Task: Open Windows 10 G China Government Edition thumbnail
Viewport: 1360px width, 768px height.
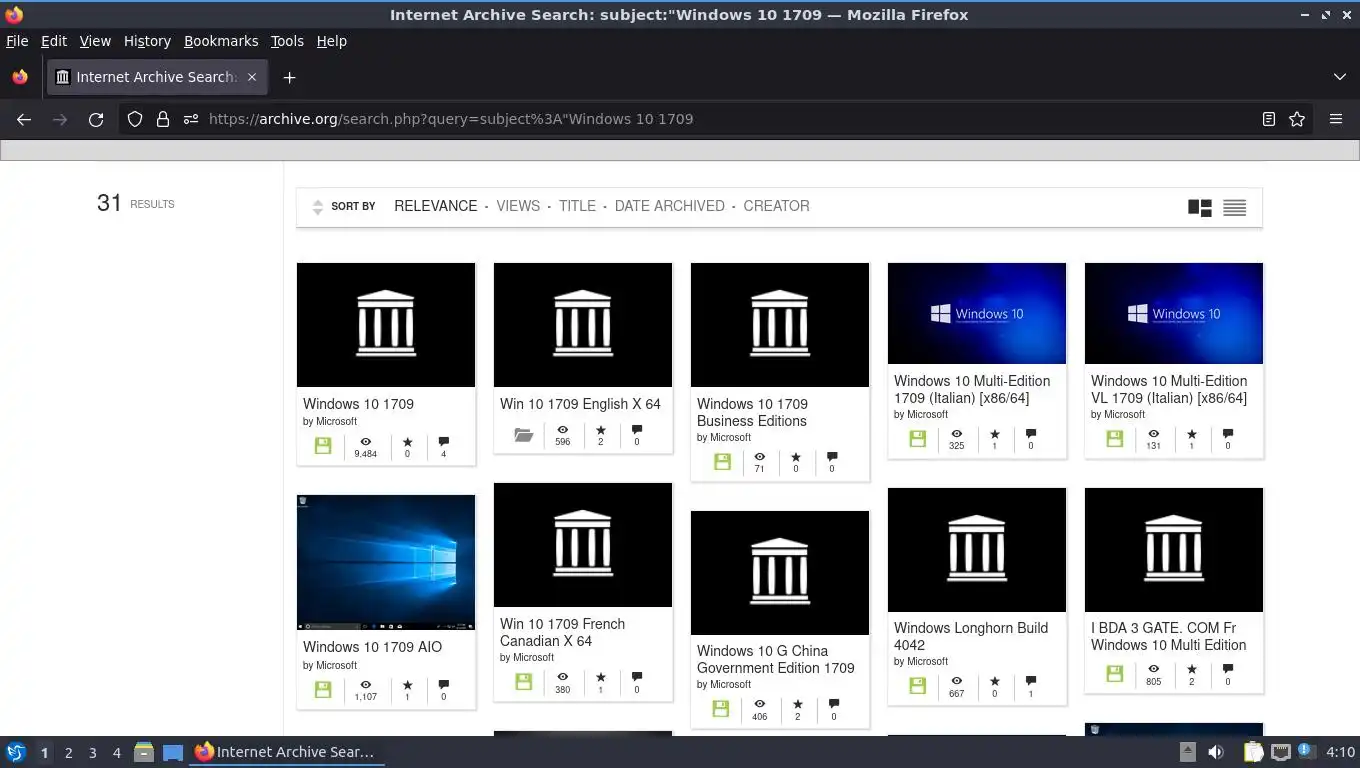Action: pyautogui.click(x=780, y=573)
